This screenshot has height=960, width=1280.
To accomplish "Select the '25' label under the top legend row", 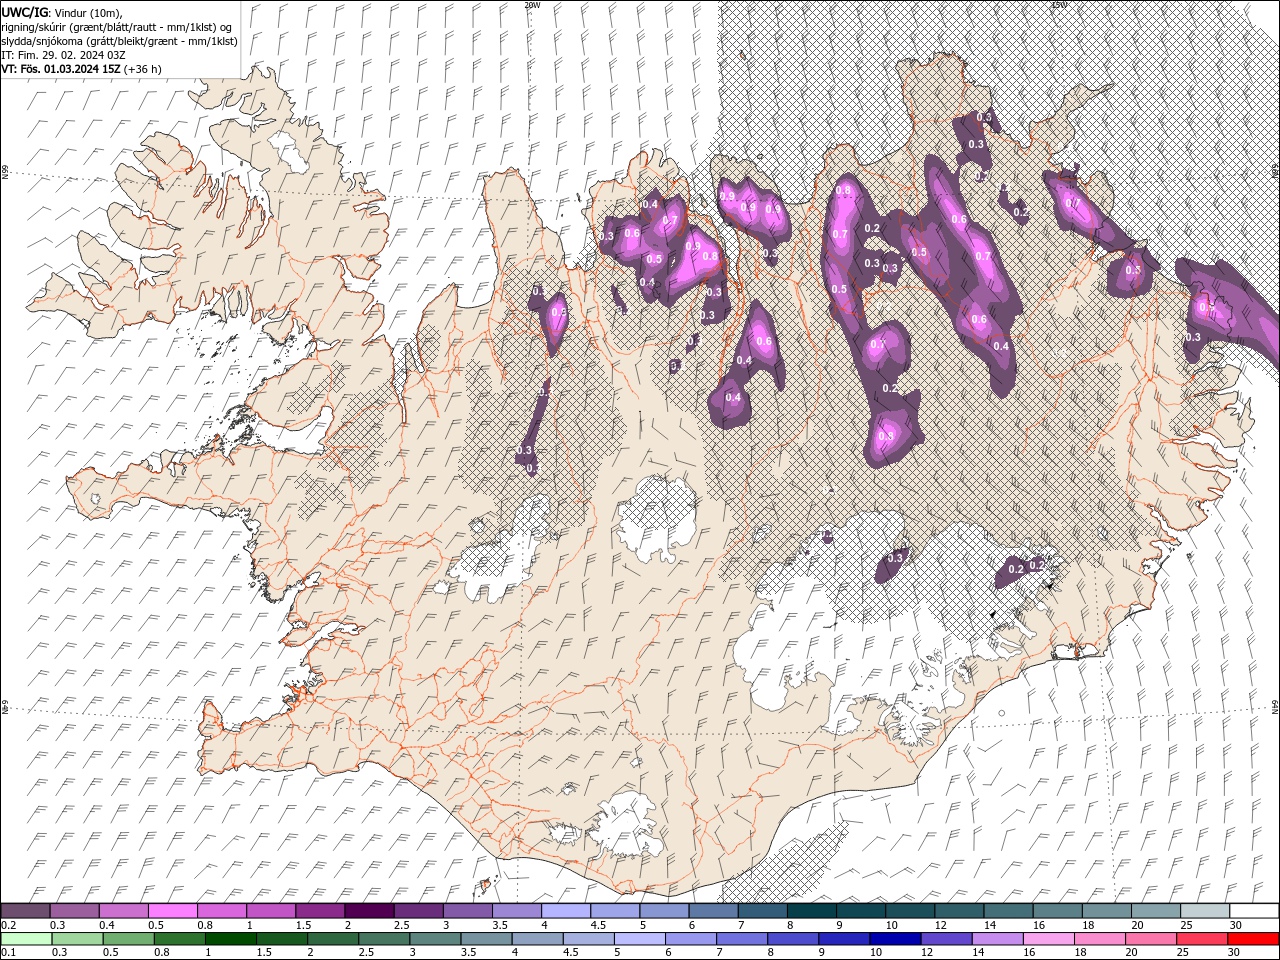I will click(1188, 925).
